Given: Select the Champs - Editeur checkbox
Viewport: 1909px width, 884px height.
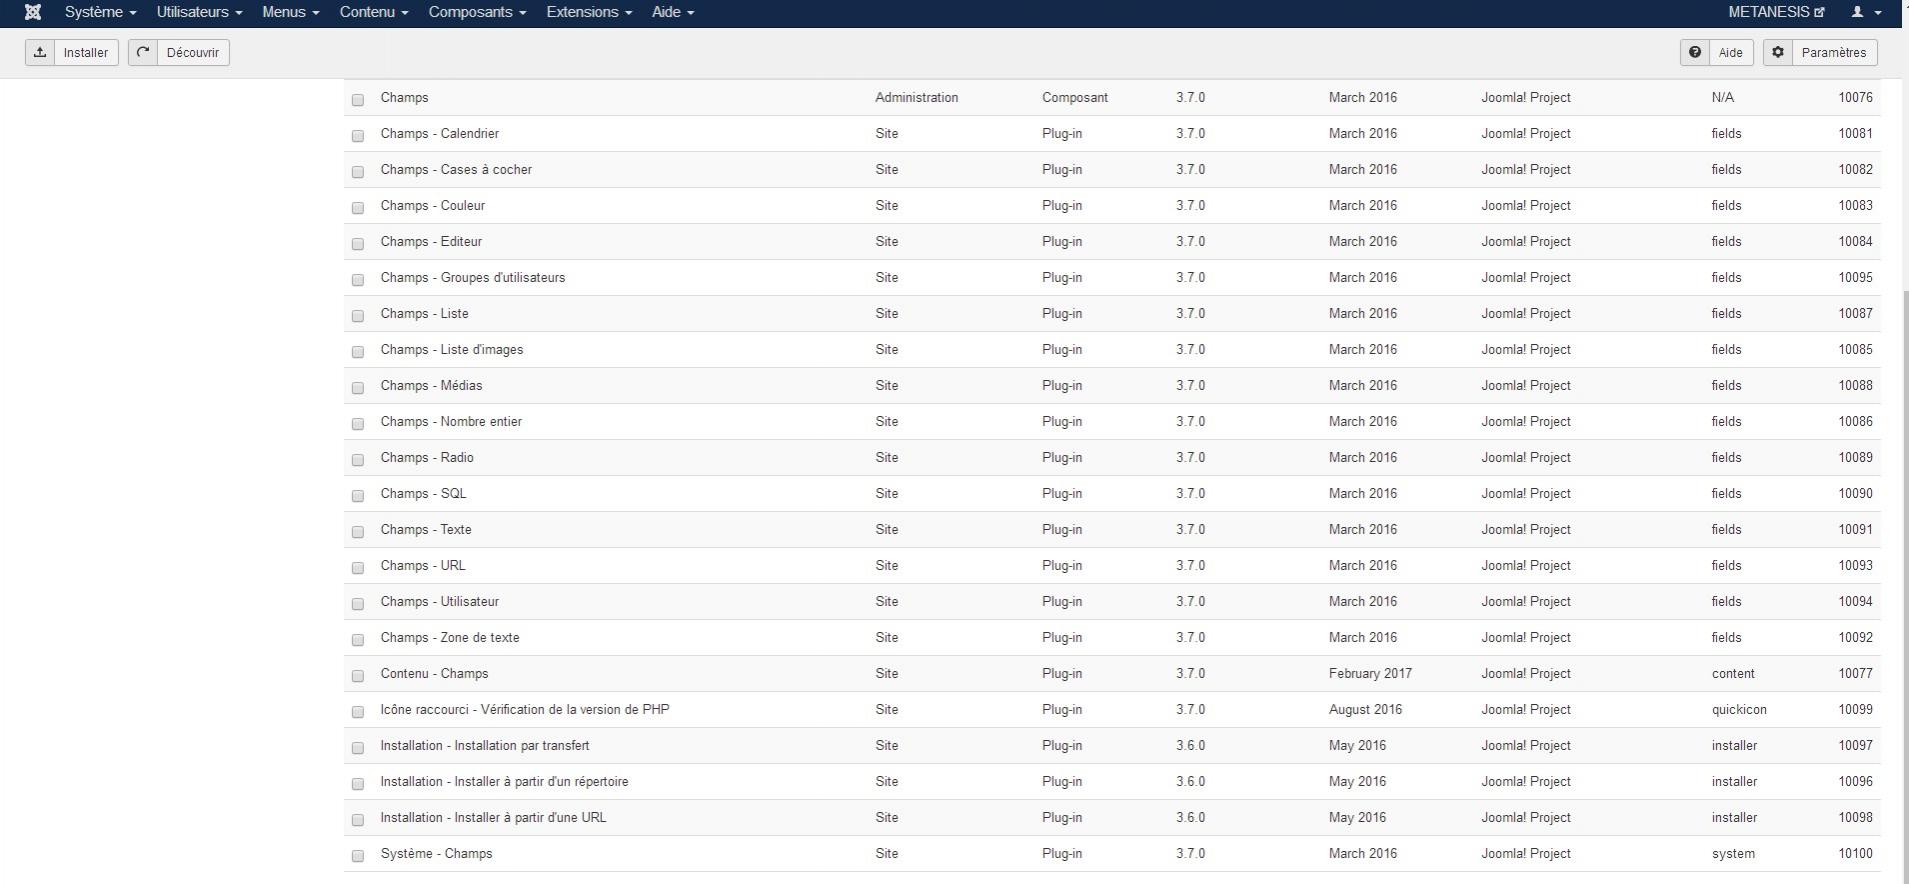Looking at the screenshot, I should (358, 243).
